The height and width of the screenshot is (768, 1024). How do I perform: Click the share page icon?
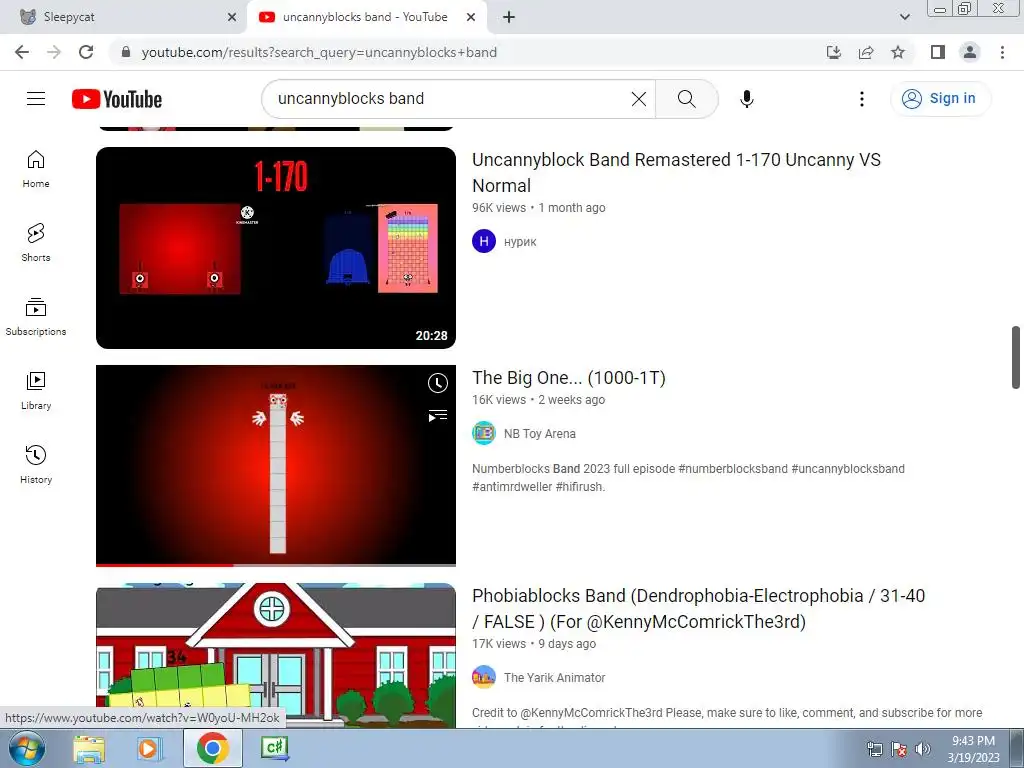(x=866, y=52)
